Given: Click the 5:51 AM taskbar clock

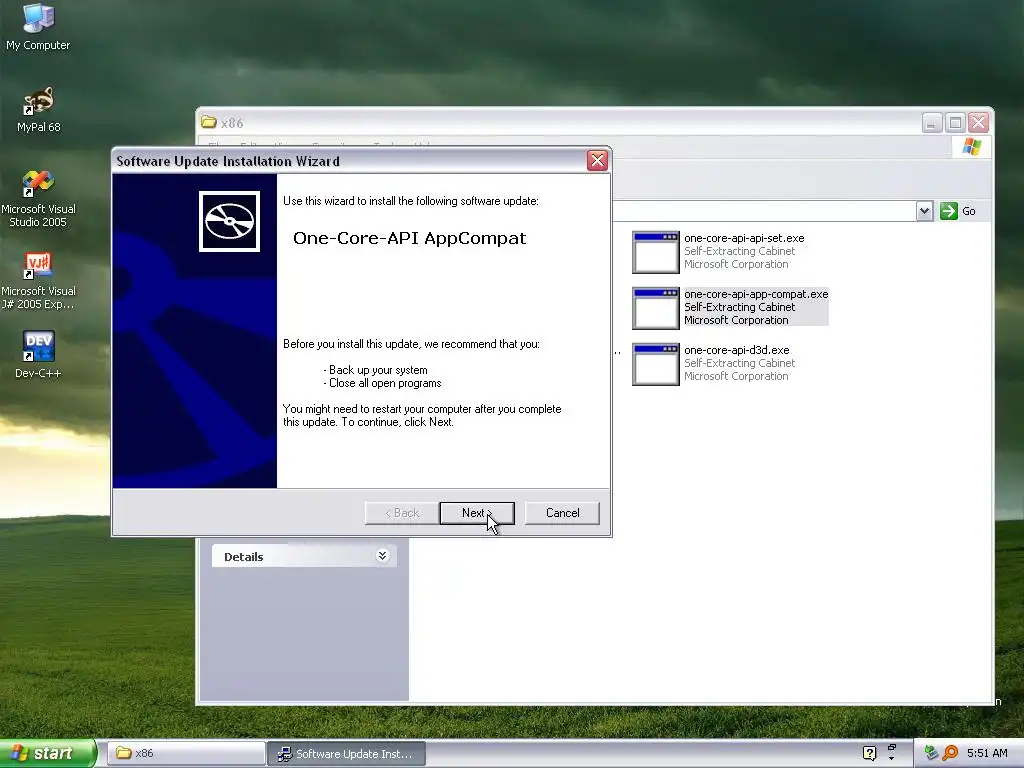Looking at the screenshot, I should point(987,753).
